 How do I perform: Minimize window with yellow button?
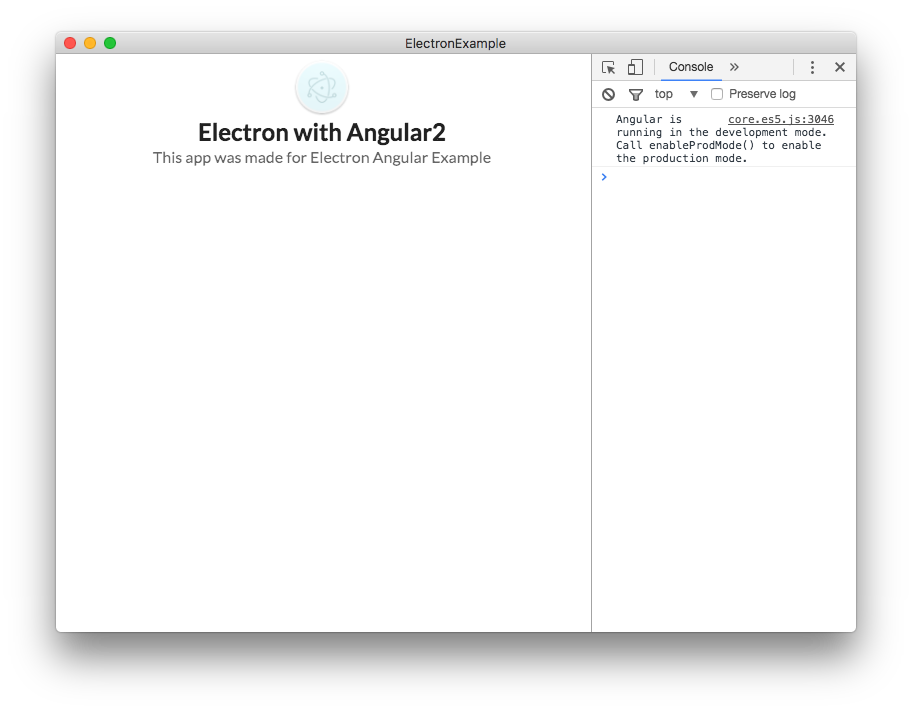click(90, 43)
